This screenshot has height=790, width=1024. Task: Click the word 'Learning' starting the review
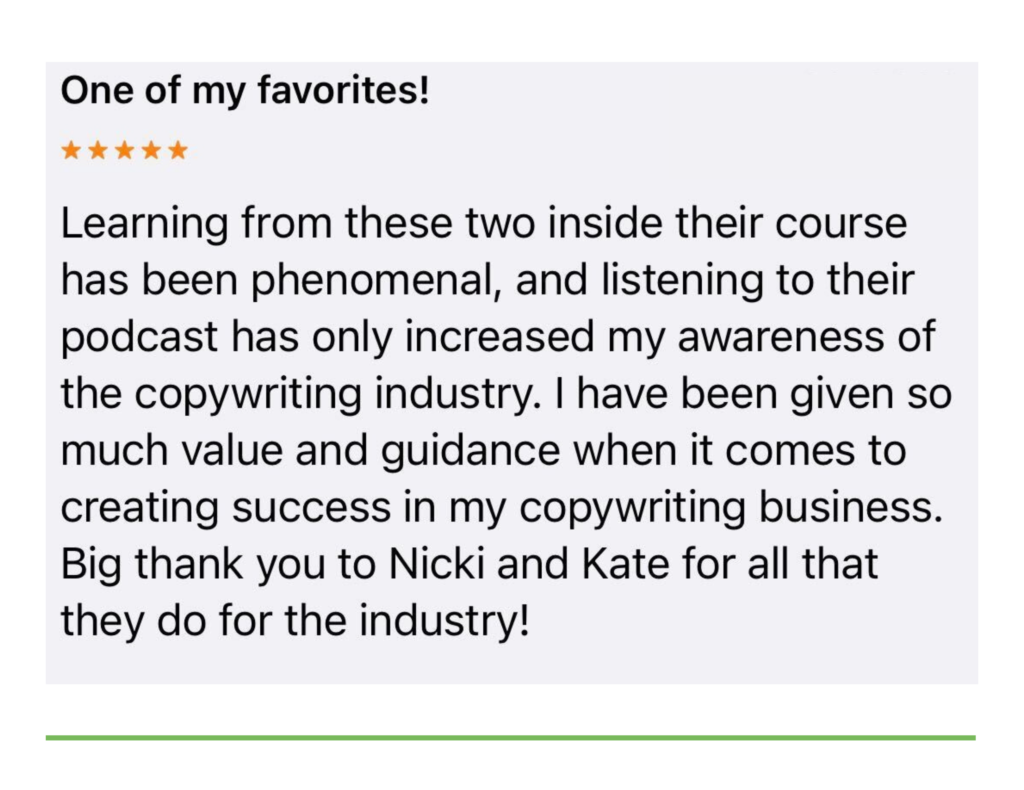144,225
